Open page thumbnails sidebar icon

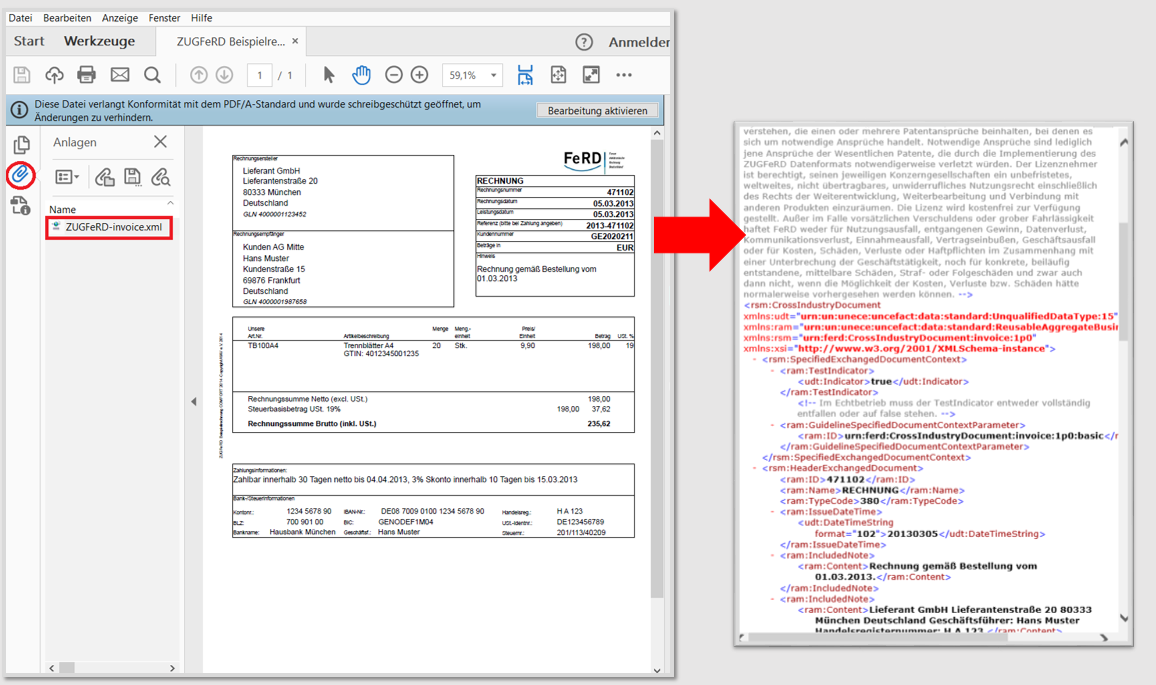[21, 144]
